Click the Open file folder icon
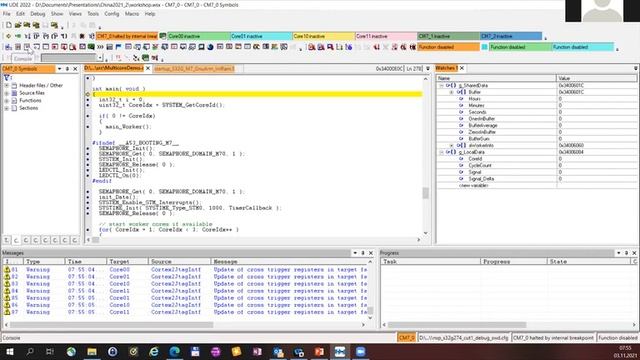The height and width of the screenshot is (360, 640). pos(18,25)
